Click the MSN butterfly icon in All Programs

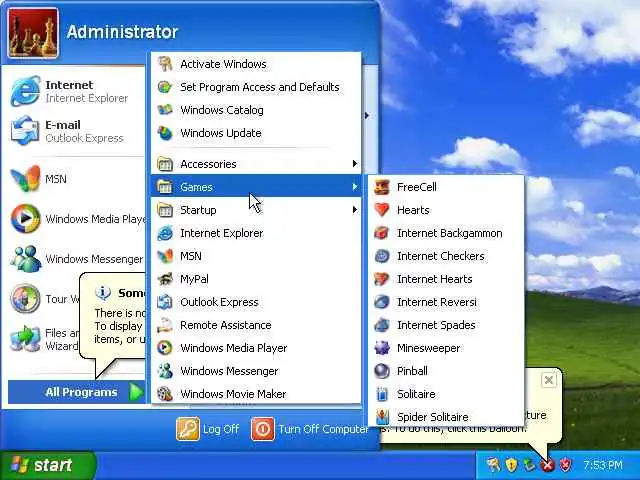[165, 256]
